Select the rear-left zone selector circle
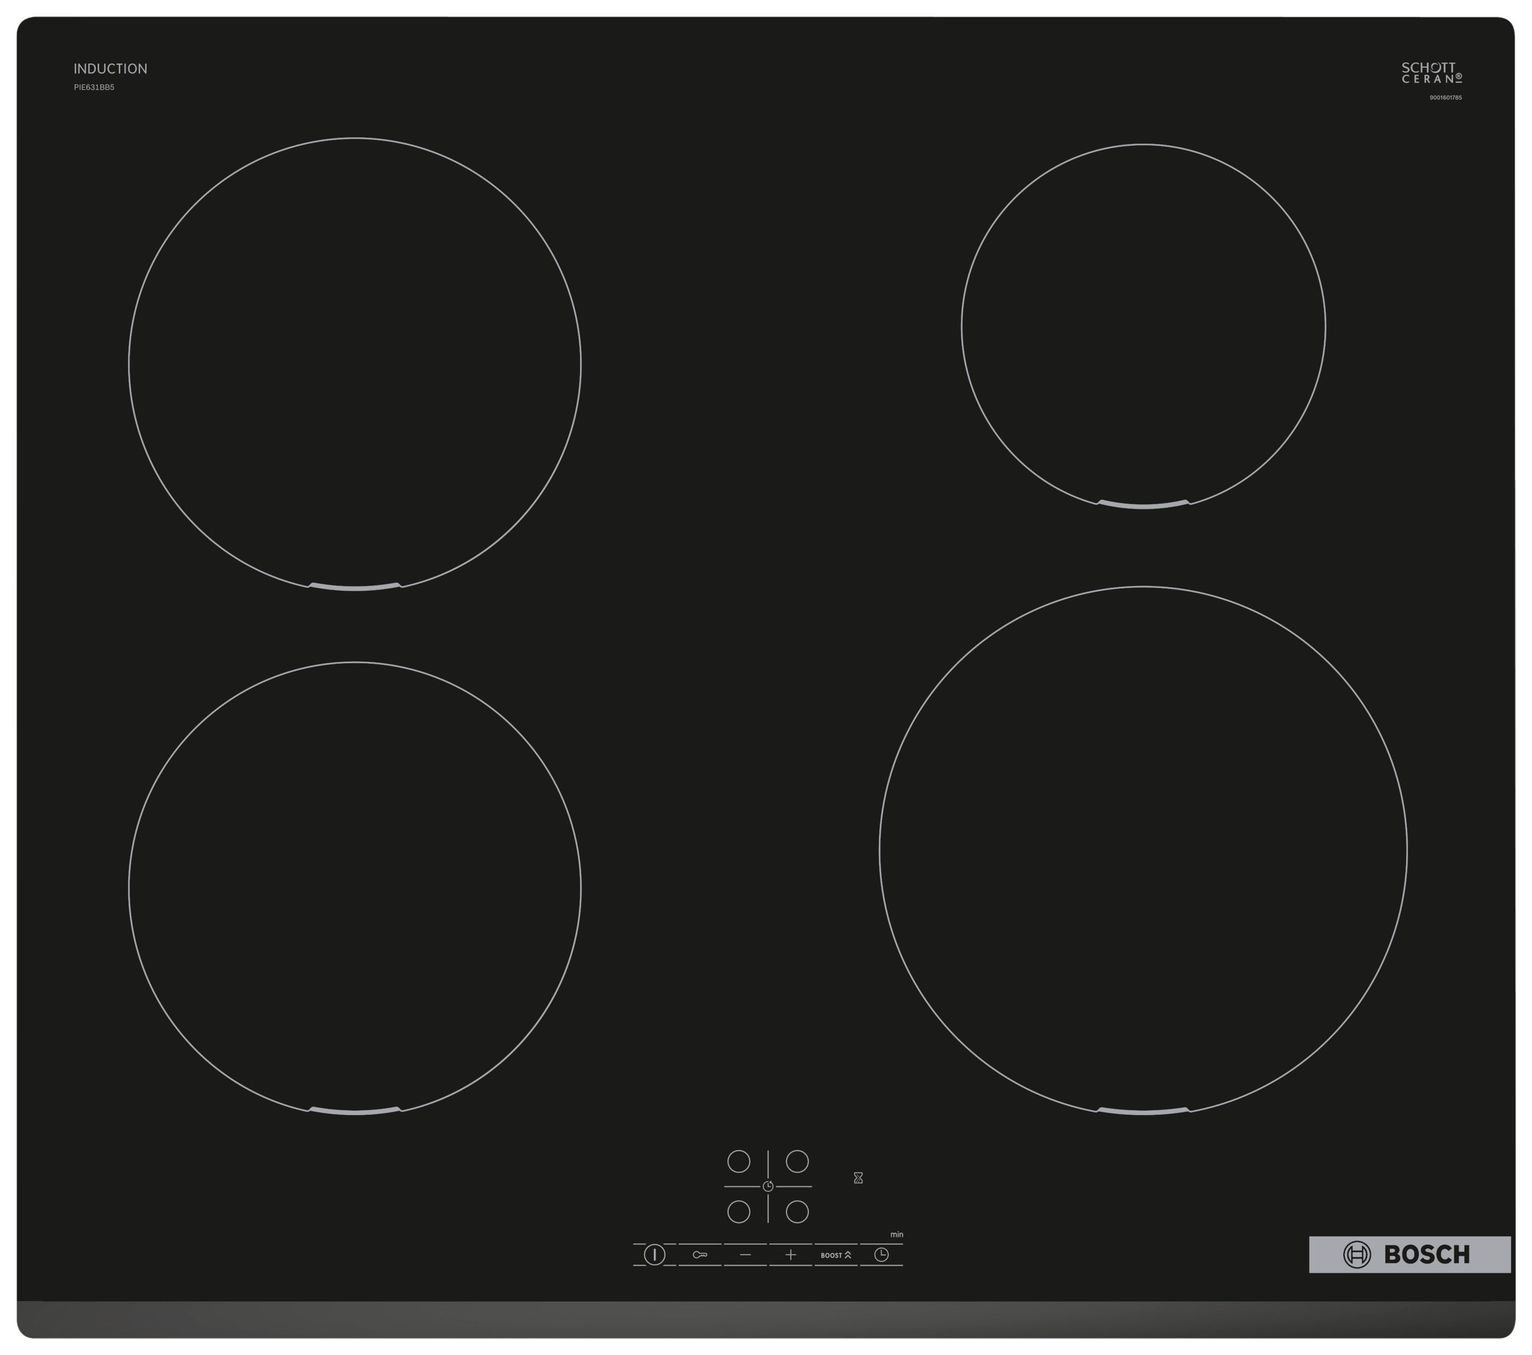1532x1355 pixels. pos(738,1162)
